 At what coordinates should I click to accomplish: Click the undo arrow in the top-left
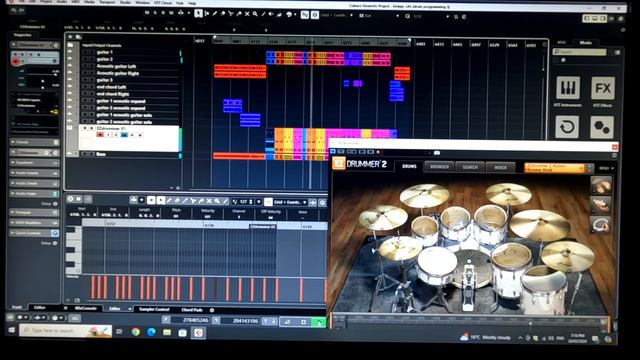[13, 11]
